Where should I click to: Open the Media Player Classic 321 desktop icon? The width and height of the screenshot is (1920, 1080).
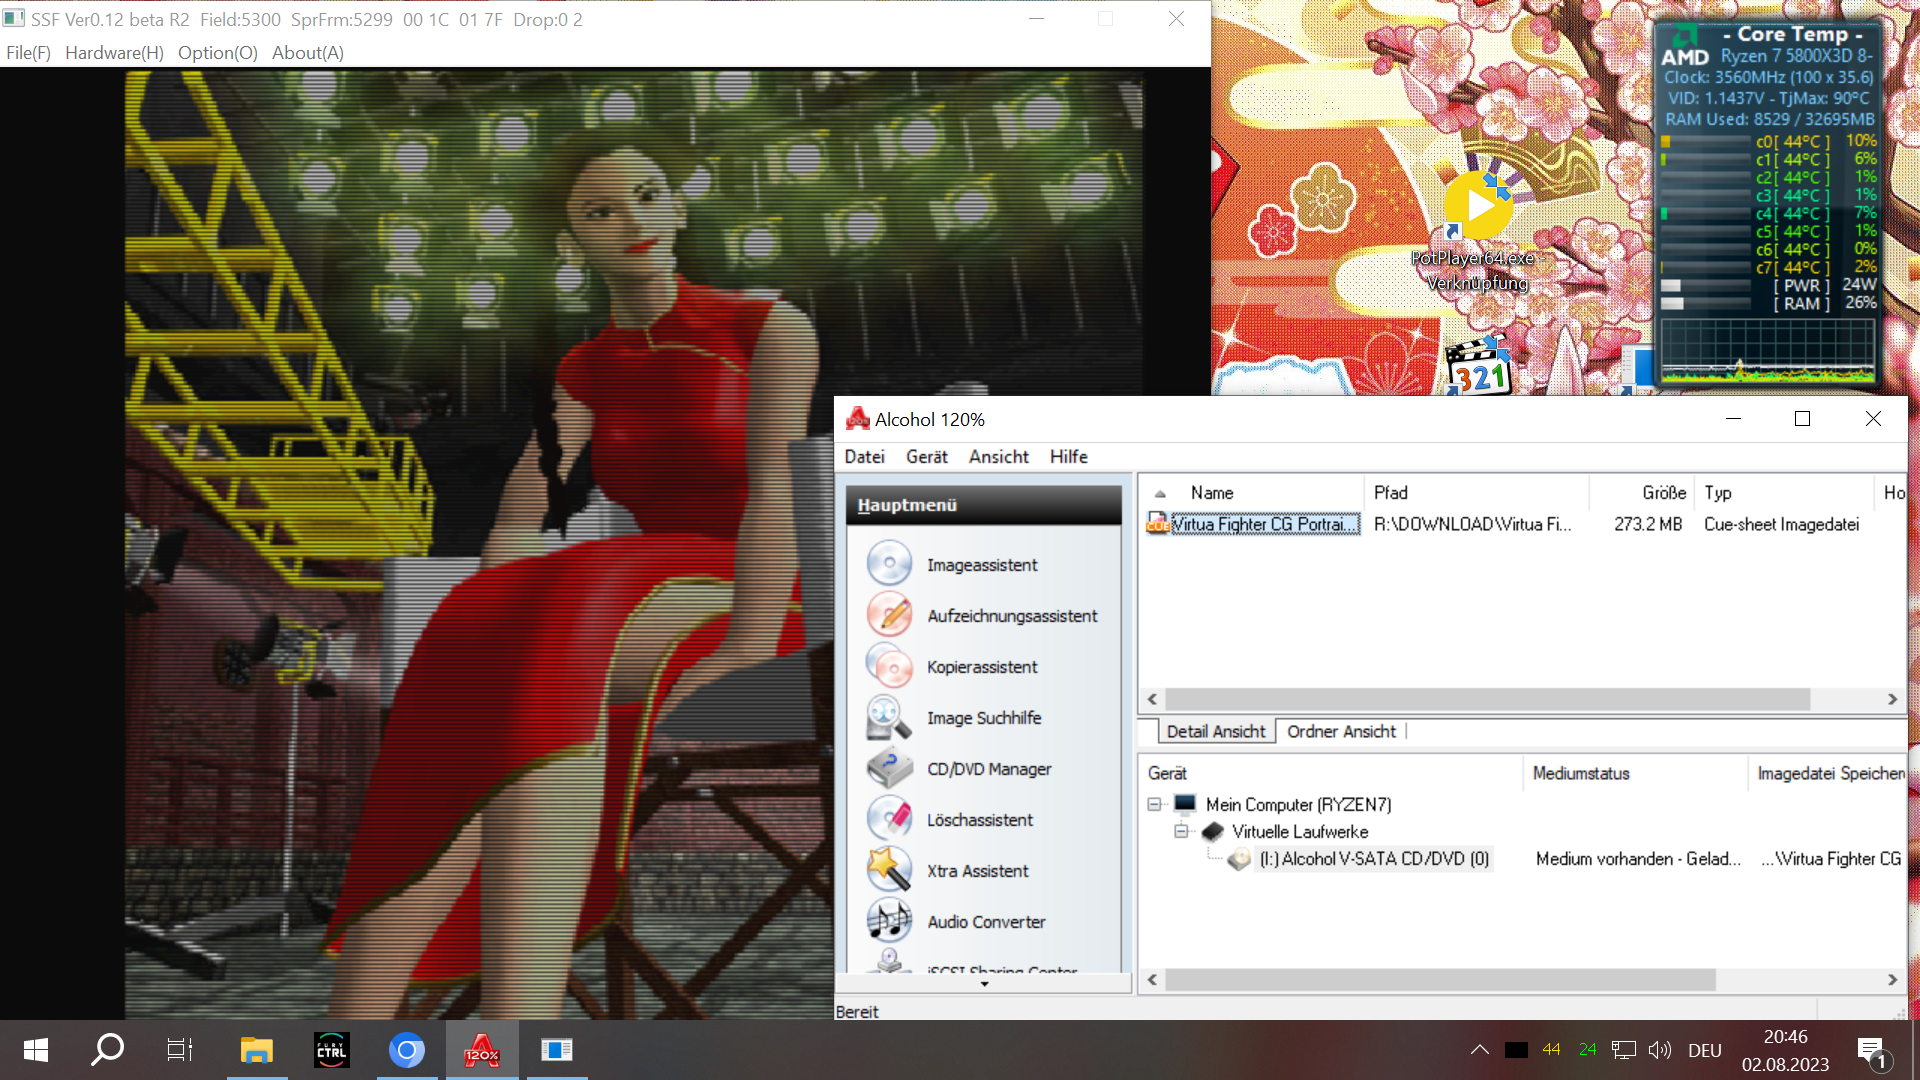(1478, 367)
